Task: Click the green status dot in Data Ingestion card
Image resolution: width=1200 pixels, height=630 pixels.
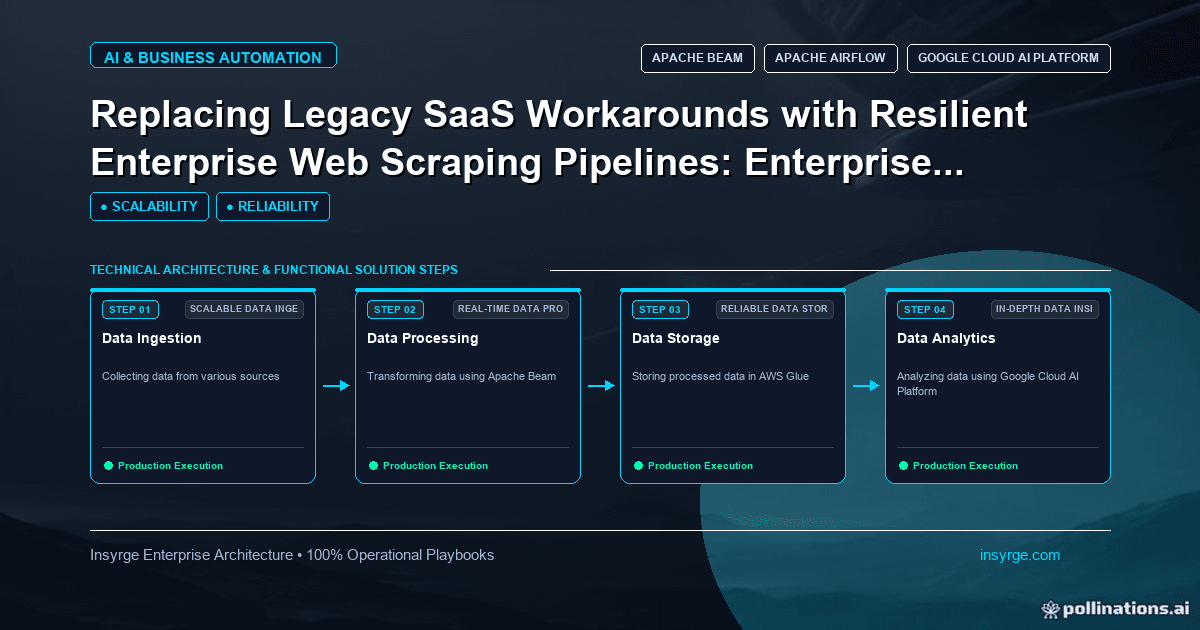Action: 108,465
